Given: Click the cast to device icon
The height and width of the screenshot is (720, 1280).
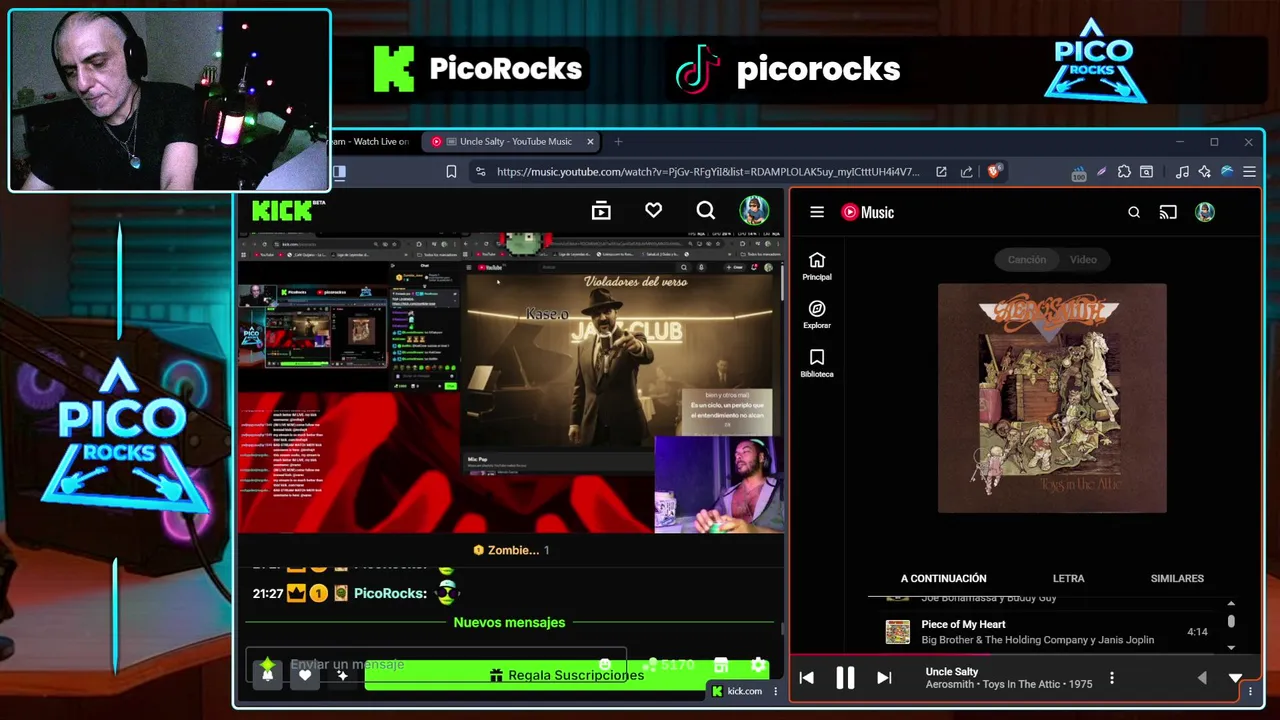Looking at the screenshot, I should (1168, 212).
